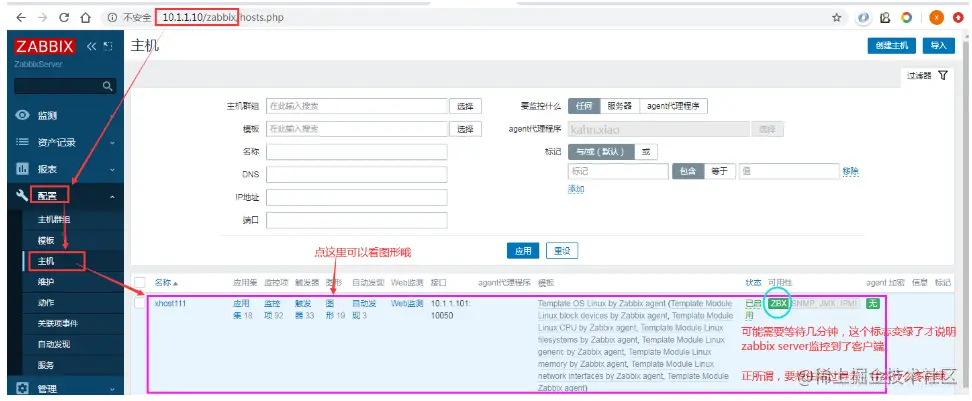Click the 重设 filter button

562,251
